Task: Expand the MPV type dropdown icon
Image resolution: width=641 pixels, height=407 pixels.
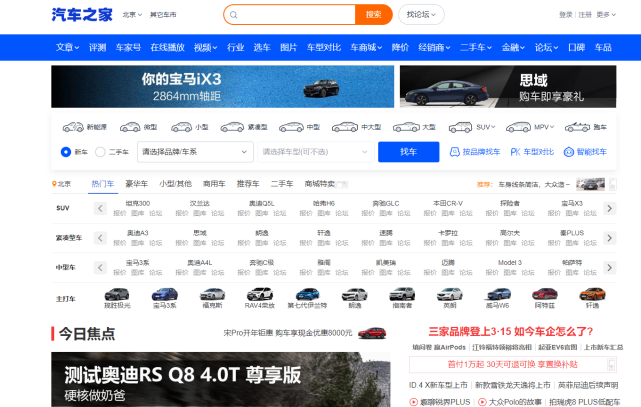Action: [552, 127]
